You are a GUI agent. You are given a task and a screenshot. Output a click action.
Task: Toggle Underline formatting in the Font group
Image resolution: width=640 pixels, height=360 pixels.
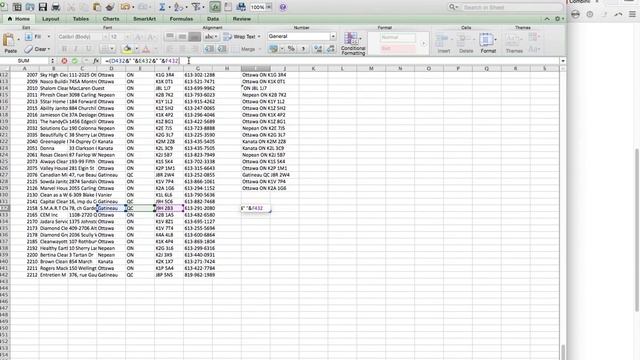(x=88, y=49)
